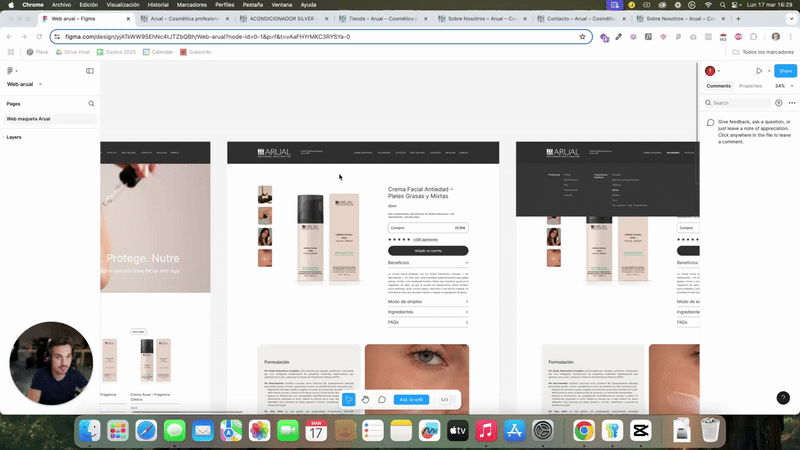Toggle the left sidebar panel icon

90,71
